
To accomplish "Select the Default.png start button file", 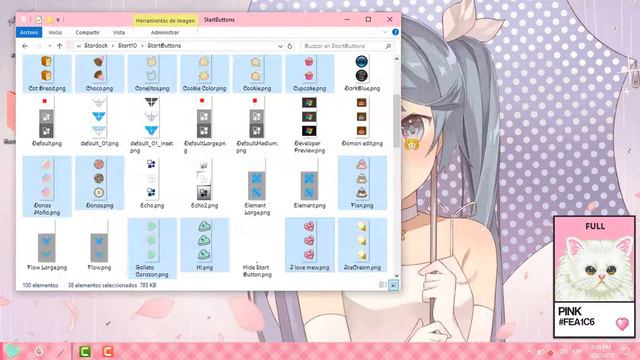I will [x=47, y=122].
